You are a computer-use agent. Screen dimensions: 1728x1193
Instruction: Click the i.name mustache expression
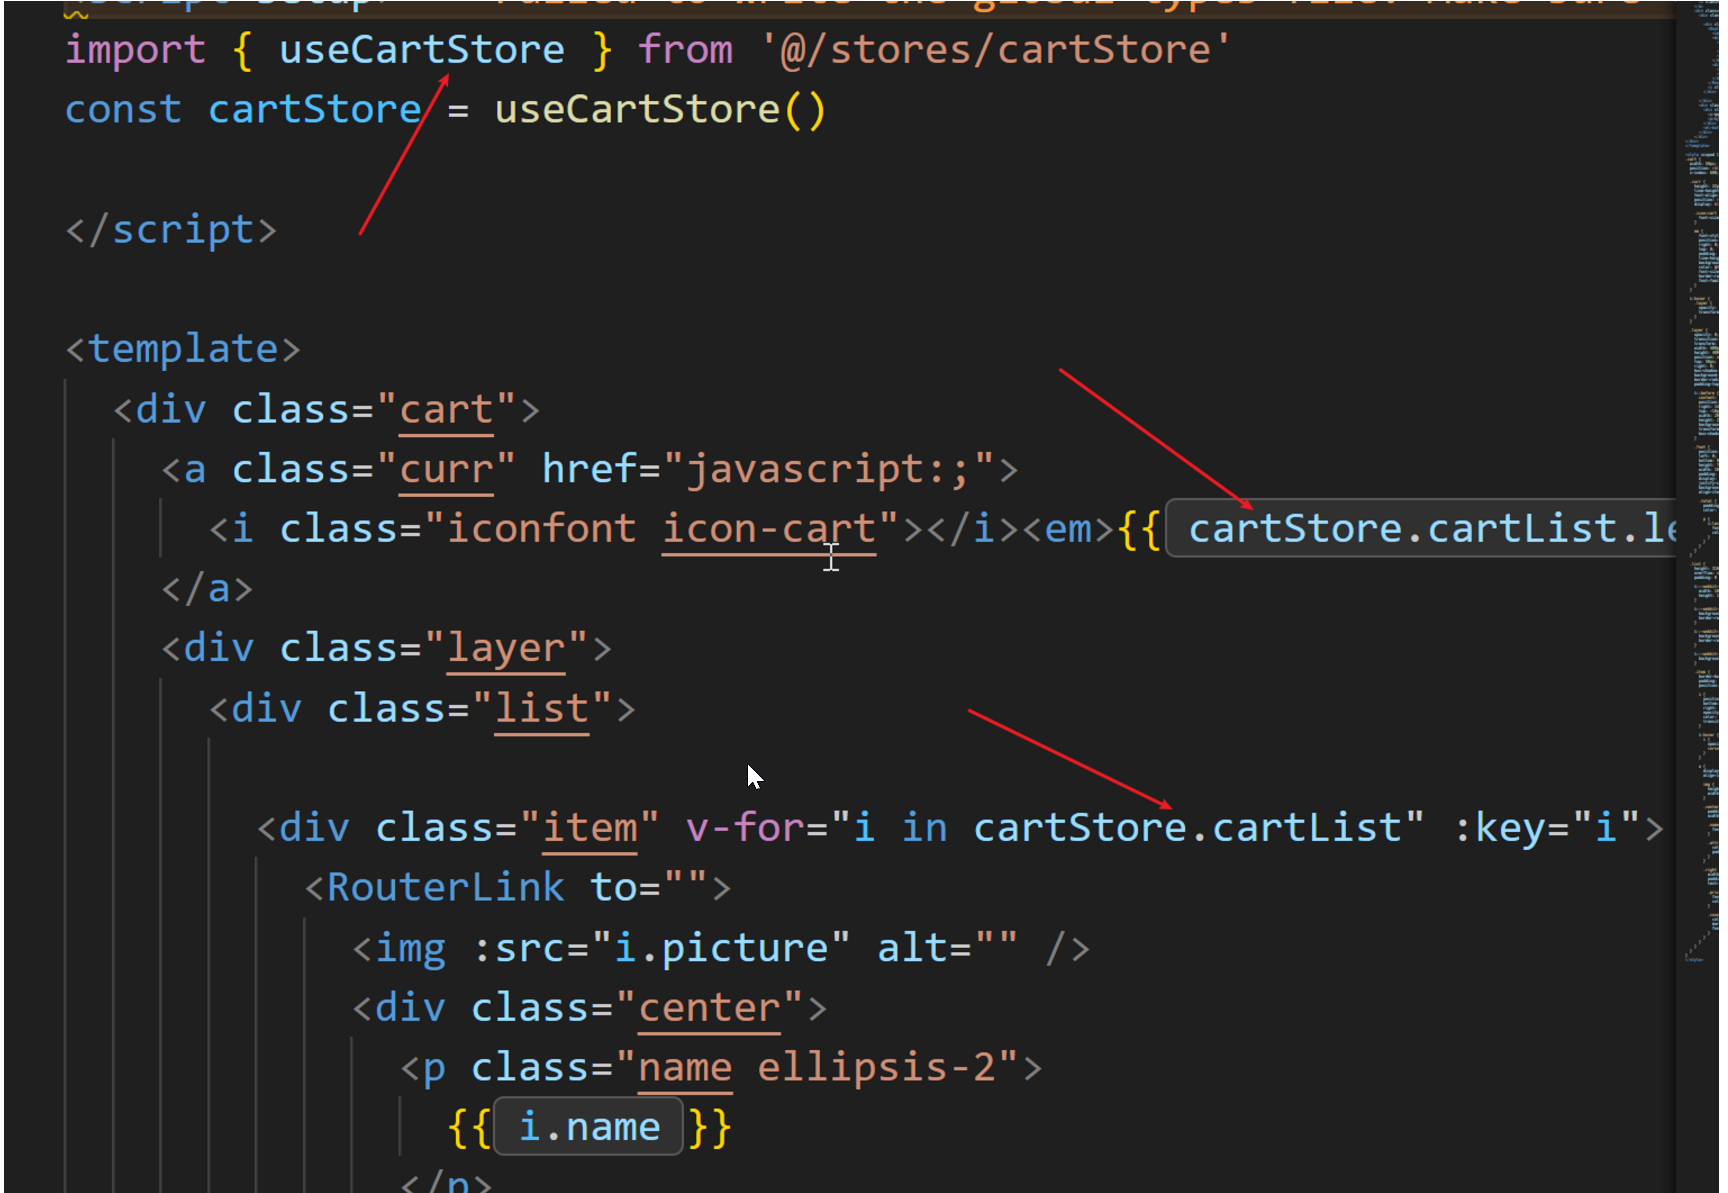[589, 1127]
